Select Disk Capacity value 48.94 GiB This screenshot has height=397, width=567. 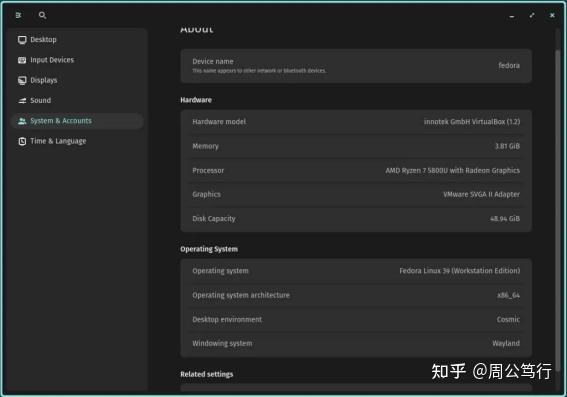[x=505, y=219]
